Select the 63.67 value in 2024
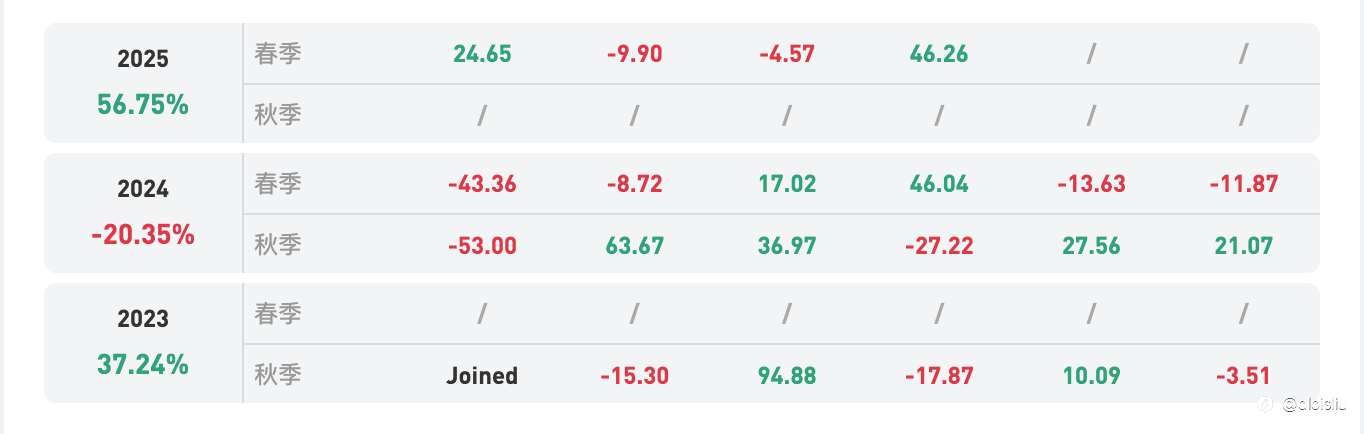The width and height of the screenshot is (1364, 434). [634, 246]
